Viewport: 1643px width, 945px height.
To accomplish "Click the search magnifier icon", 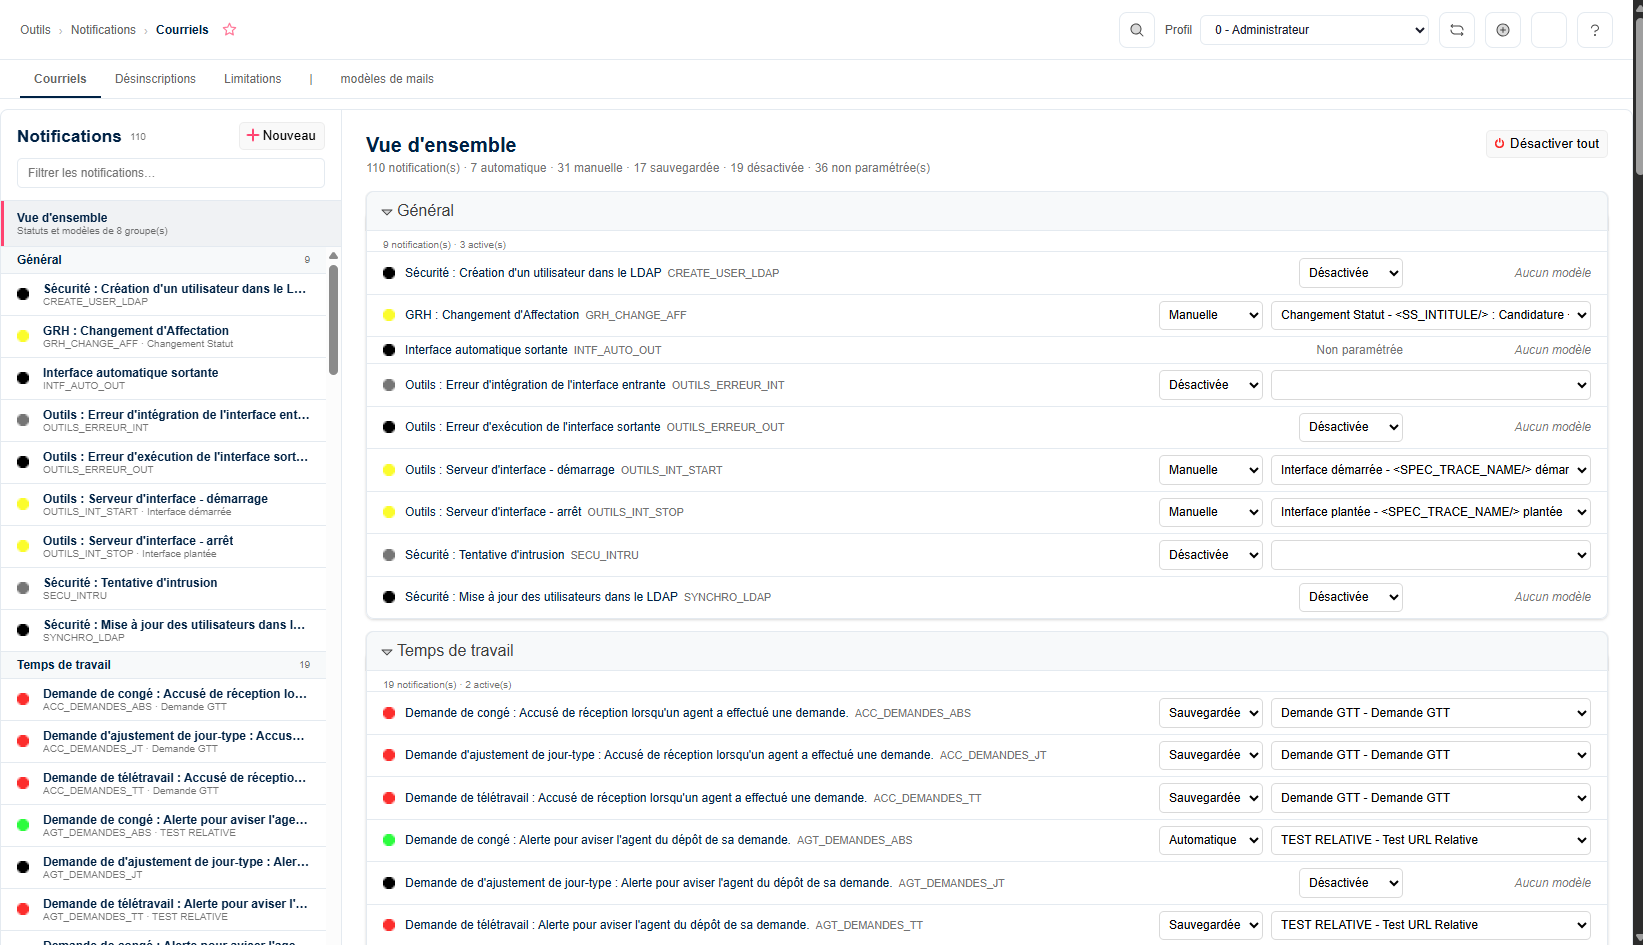I will point(1136,30).
